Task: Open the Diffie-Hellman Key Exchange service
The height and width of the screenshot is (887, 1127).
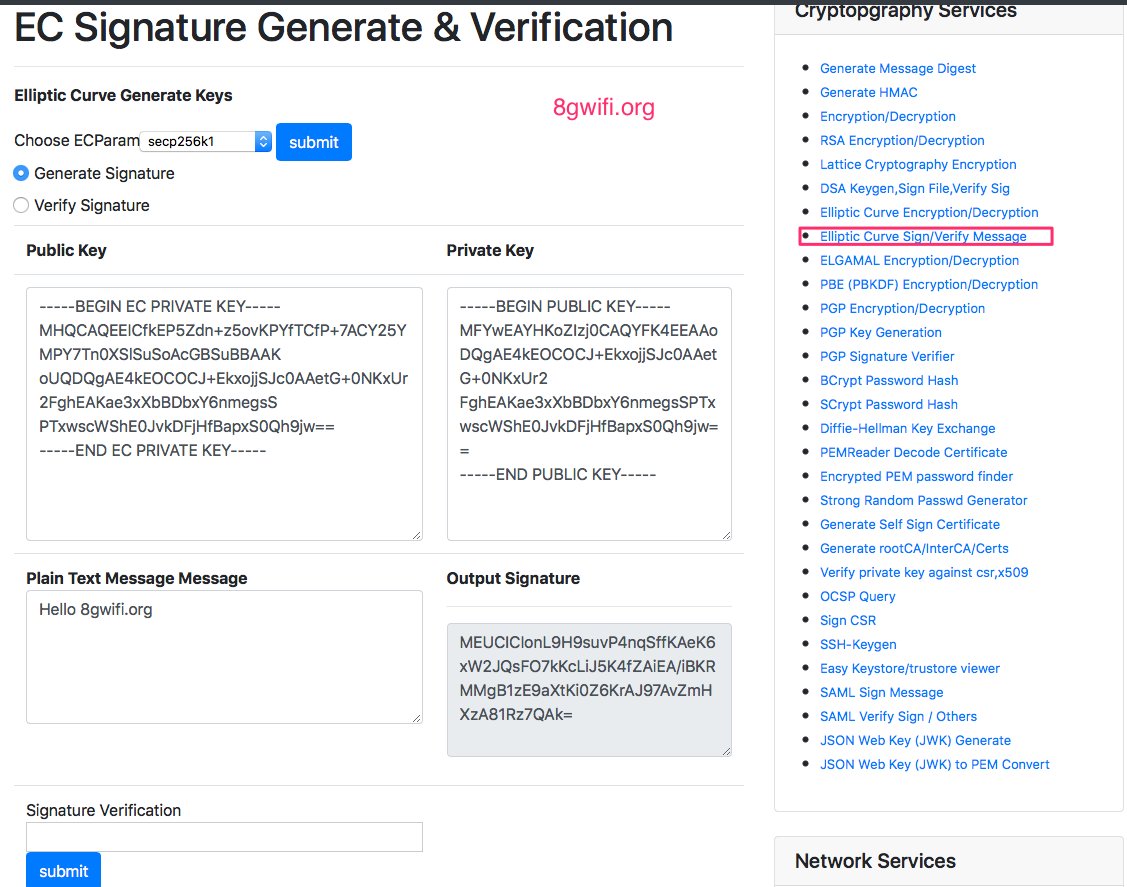Action: click(907, 428)
